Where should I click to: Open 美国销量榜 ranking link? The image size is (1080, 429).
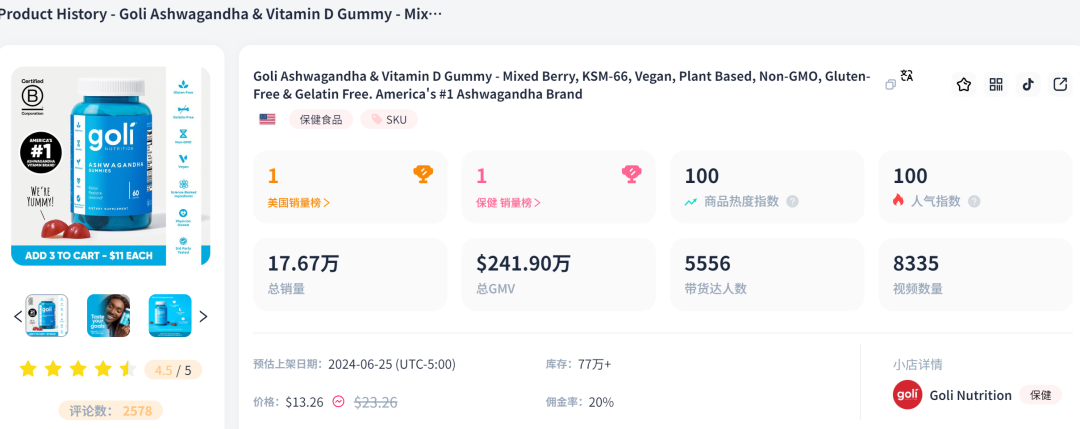point(298,202)
